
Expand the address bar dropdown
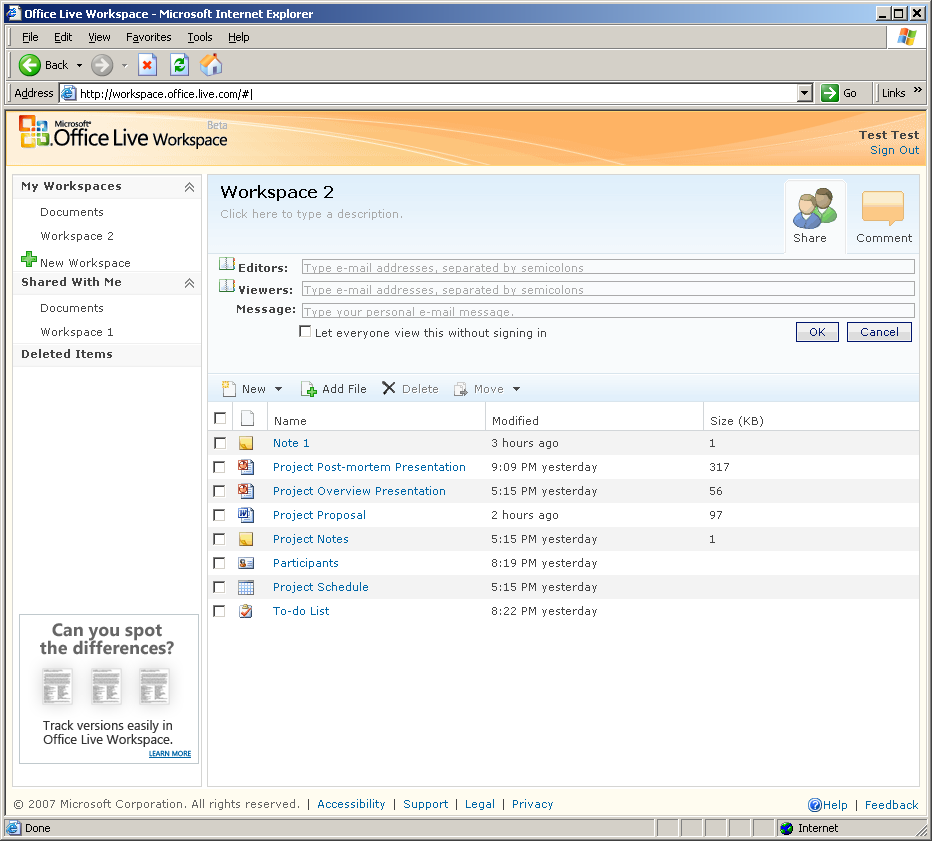tap(805, 93)
